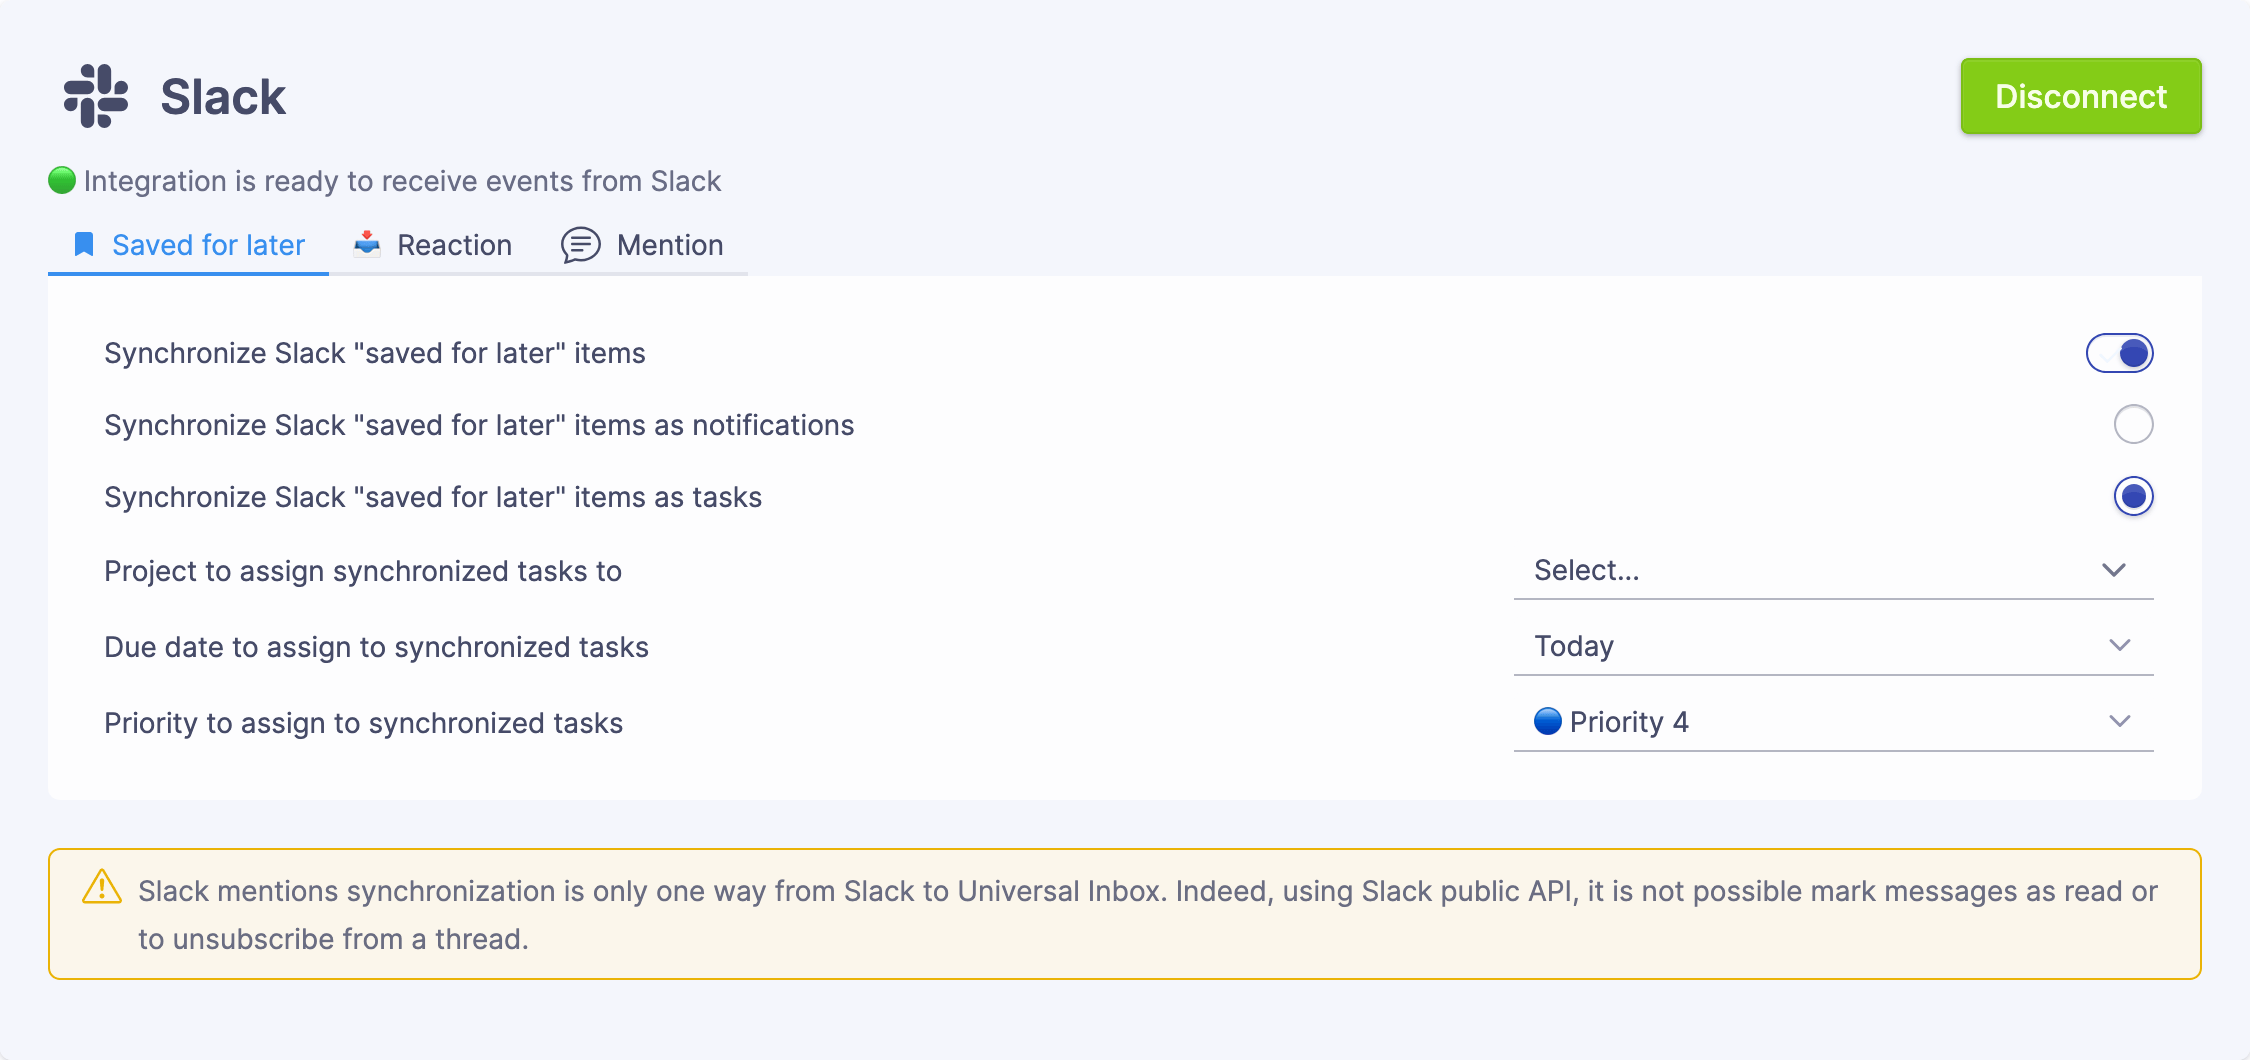Select synchronize items as tasks radio
This screenshot has width=2250, height=1060.
coord(2133,497)
